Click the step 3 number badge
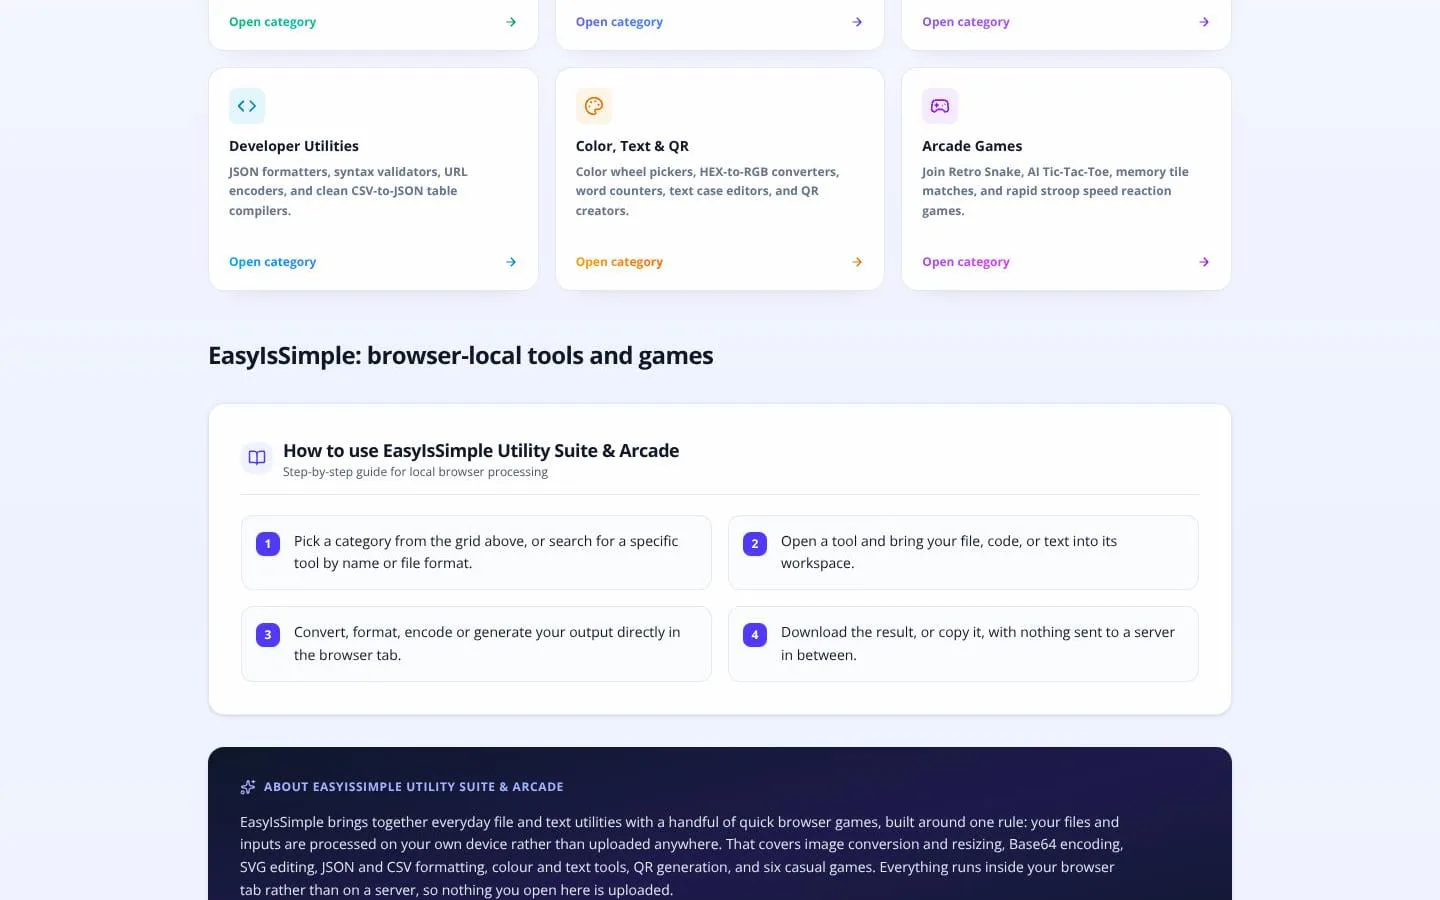 (268, 635)
